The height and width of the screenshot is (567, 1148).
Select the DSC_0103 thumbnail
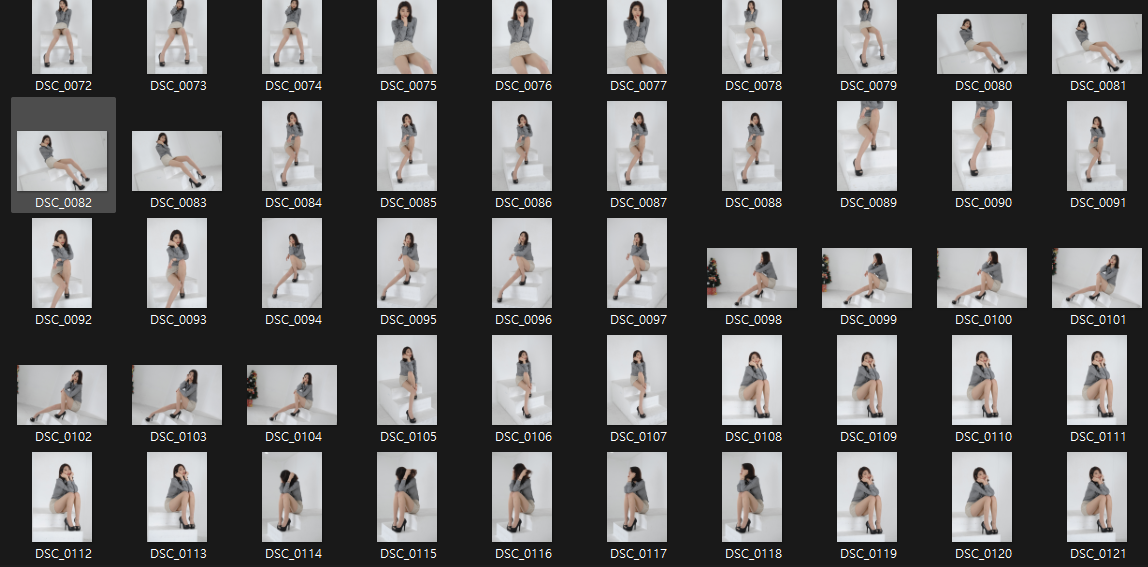(x=177, y=396)
